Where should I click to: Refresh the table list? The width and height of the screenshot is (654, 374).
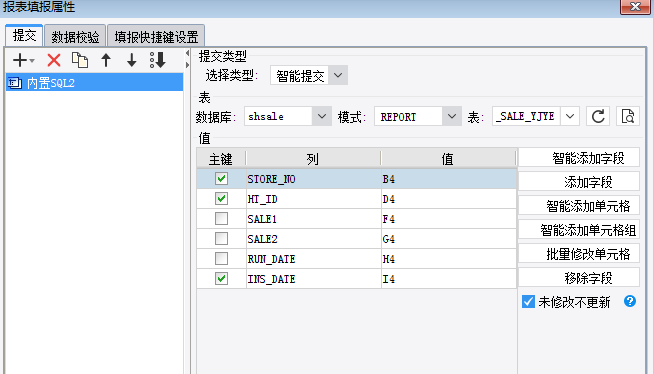(x=598, y=116)
